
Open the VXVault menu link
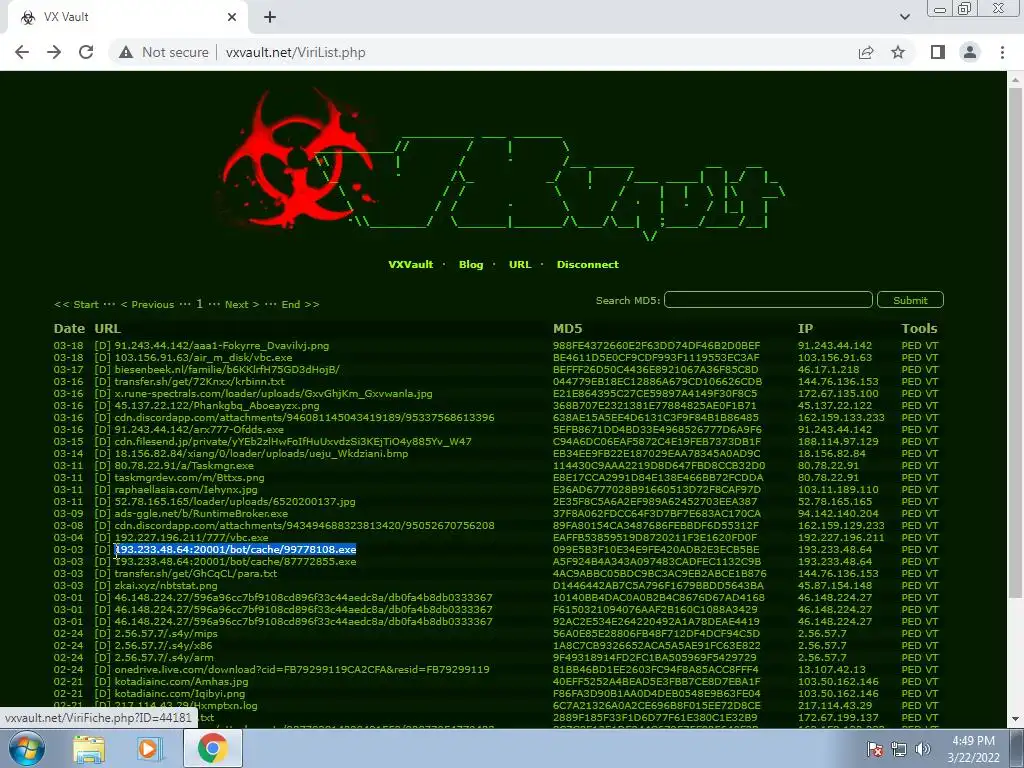point(411,264)
